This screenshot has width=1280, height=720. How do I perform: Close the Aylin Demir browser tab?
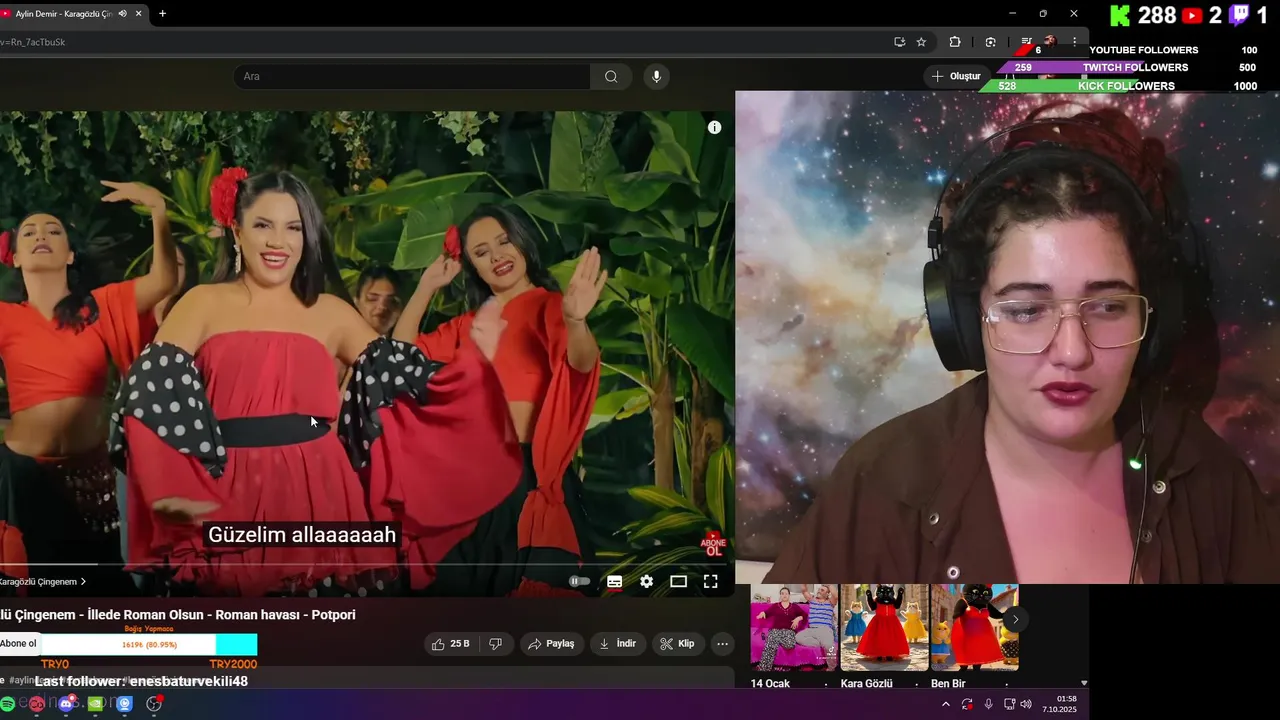coord(139,14)
